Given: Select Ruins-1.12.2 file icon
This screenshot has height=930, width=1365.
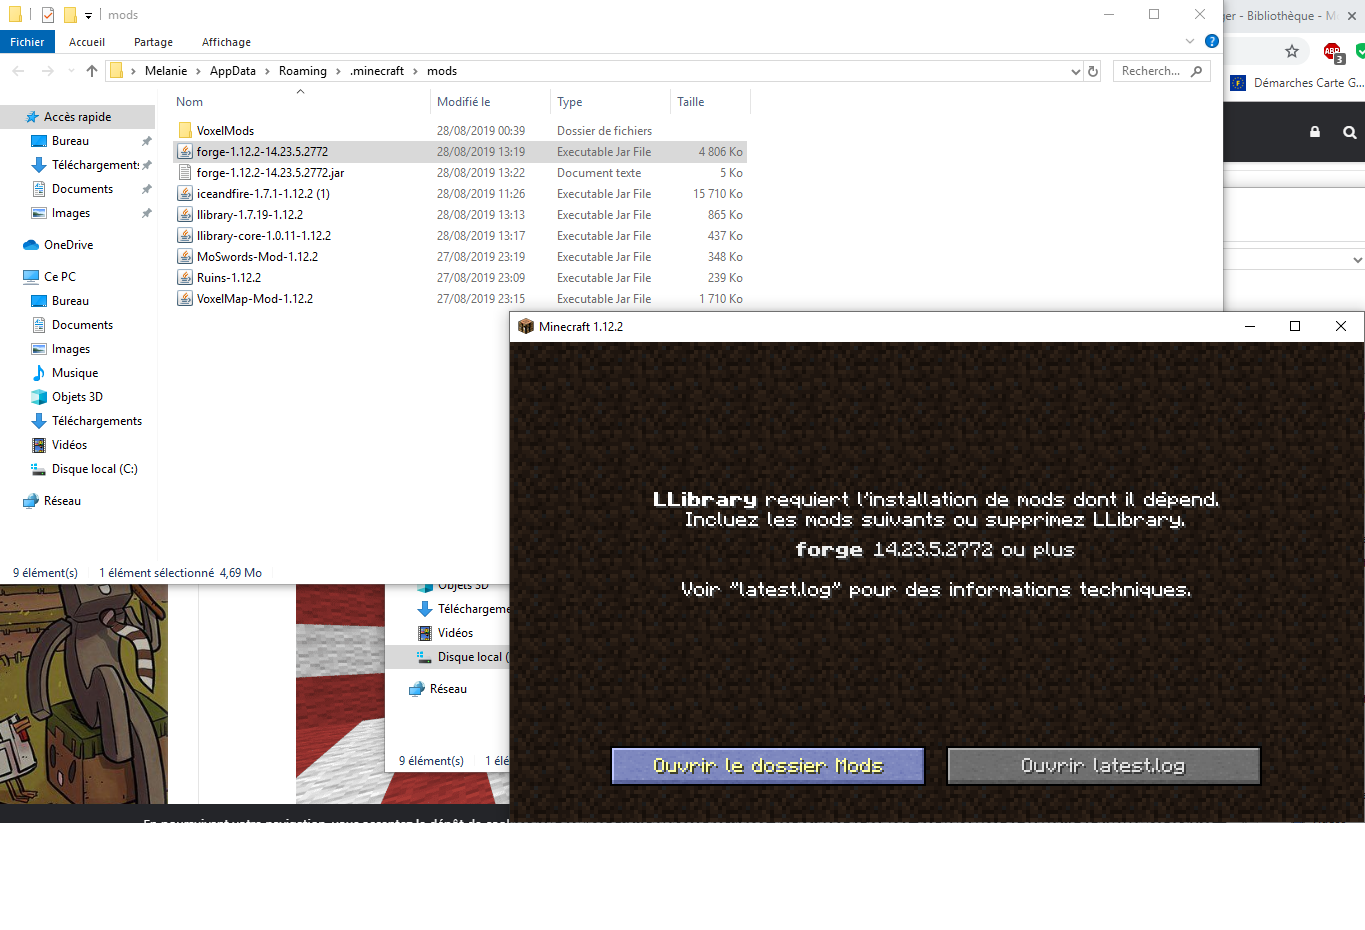Looking at the screenshot, I should [185, 278].
